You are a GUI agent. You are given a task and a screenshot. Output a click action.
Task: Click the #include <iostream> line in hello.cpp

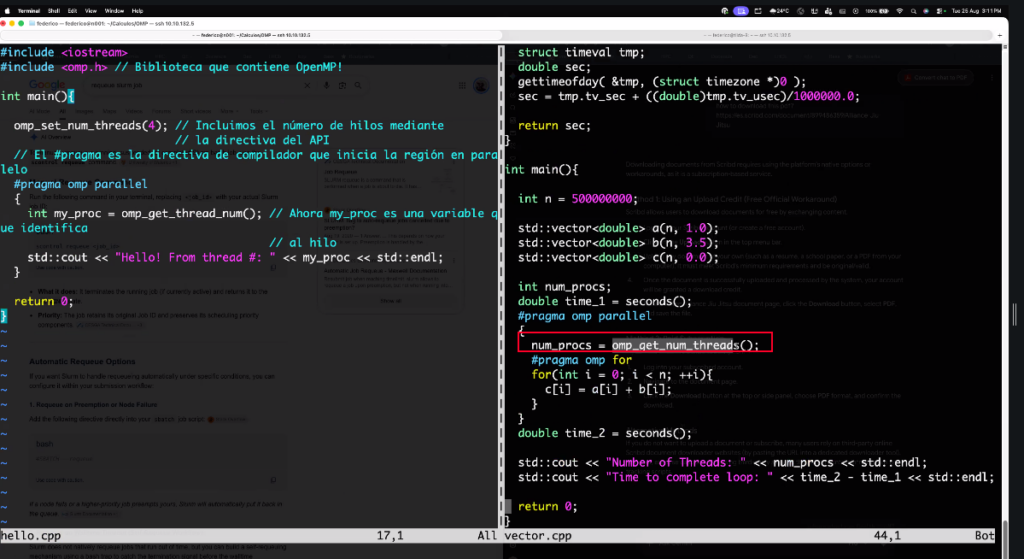pyautogui.click(x=64, y=52)
